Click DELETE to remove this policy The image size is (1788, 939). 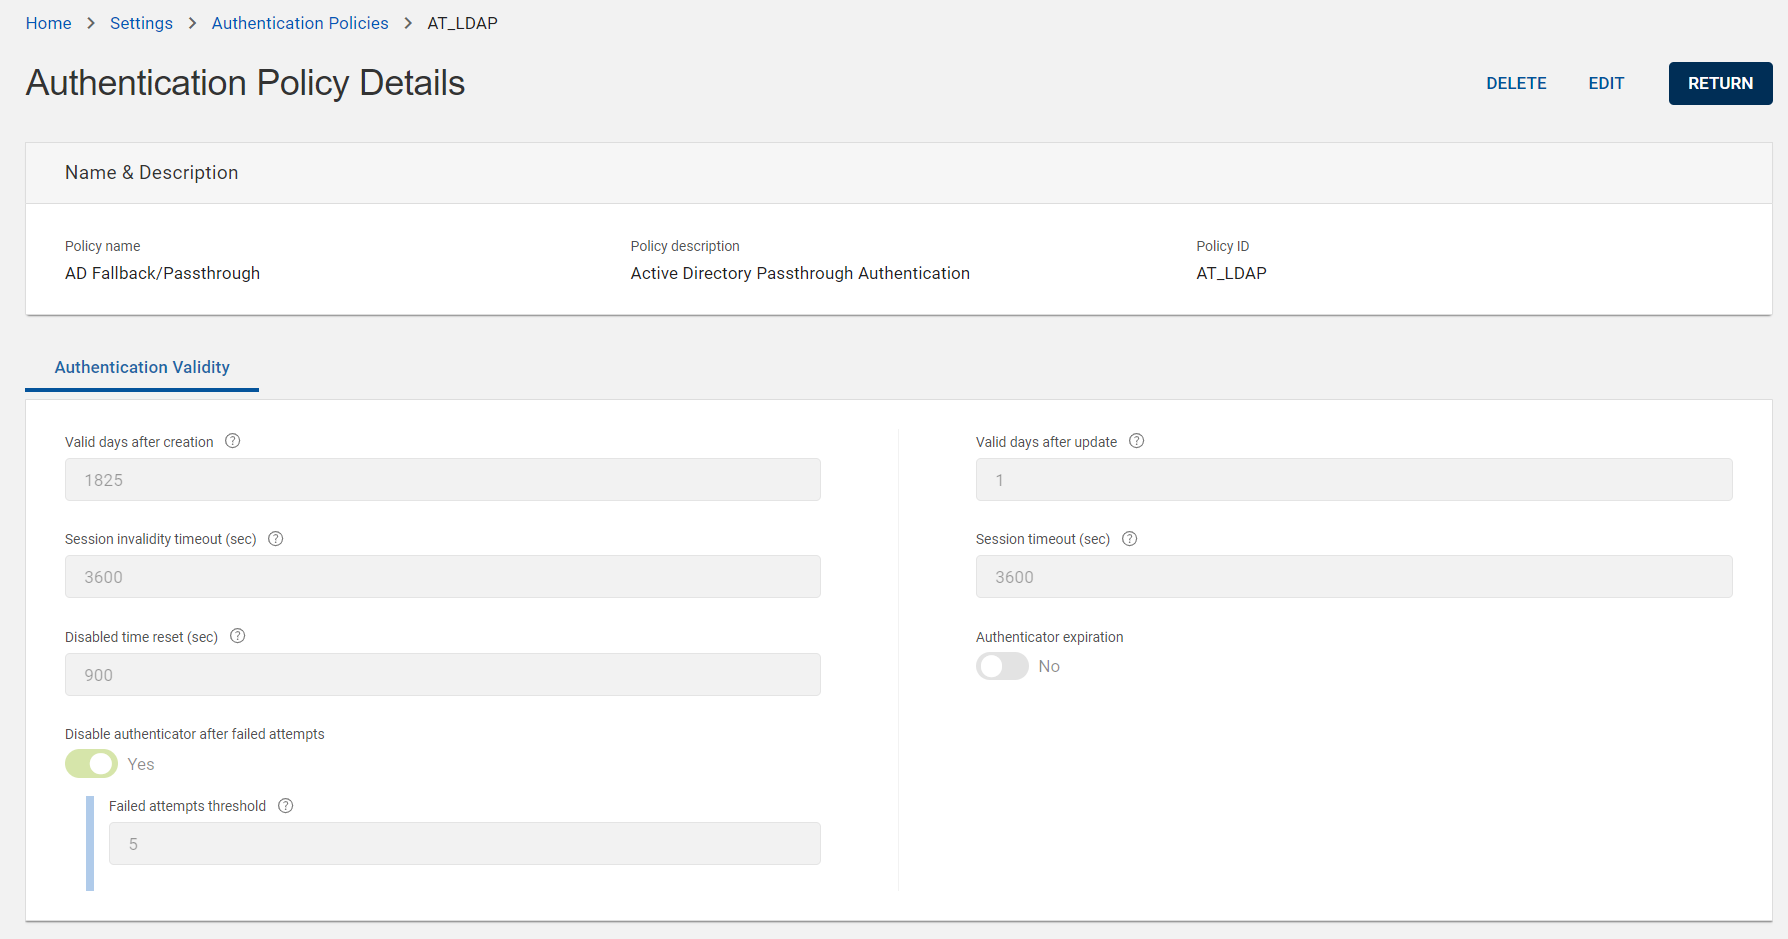click(1516, 83)
